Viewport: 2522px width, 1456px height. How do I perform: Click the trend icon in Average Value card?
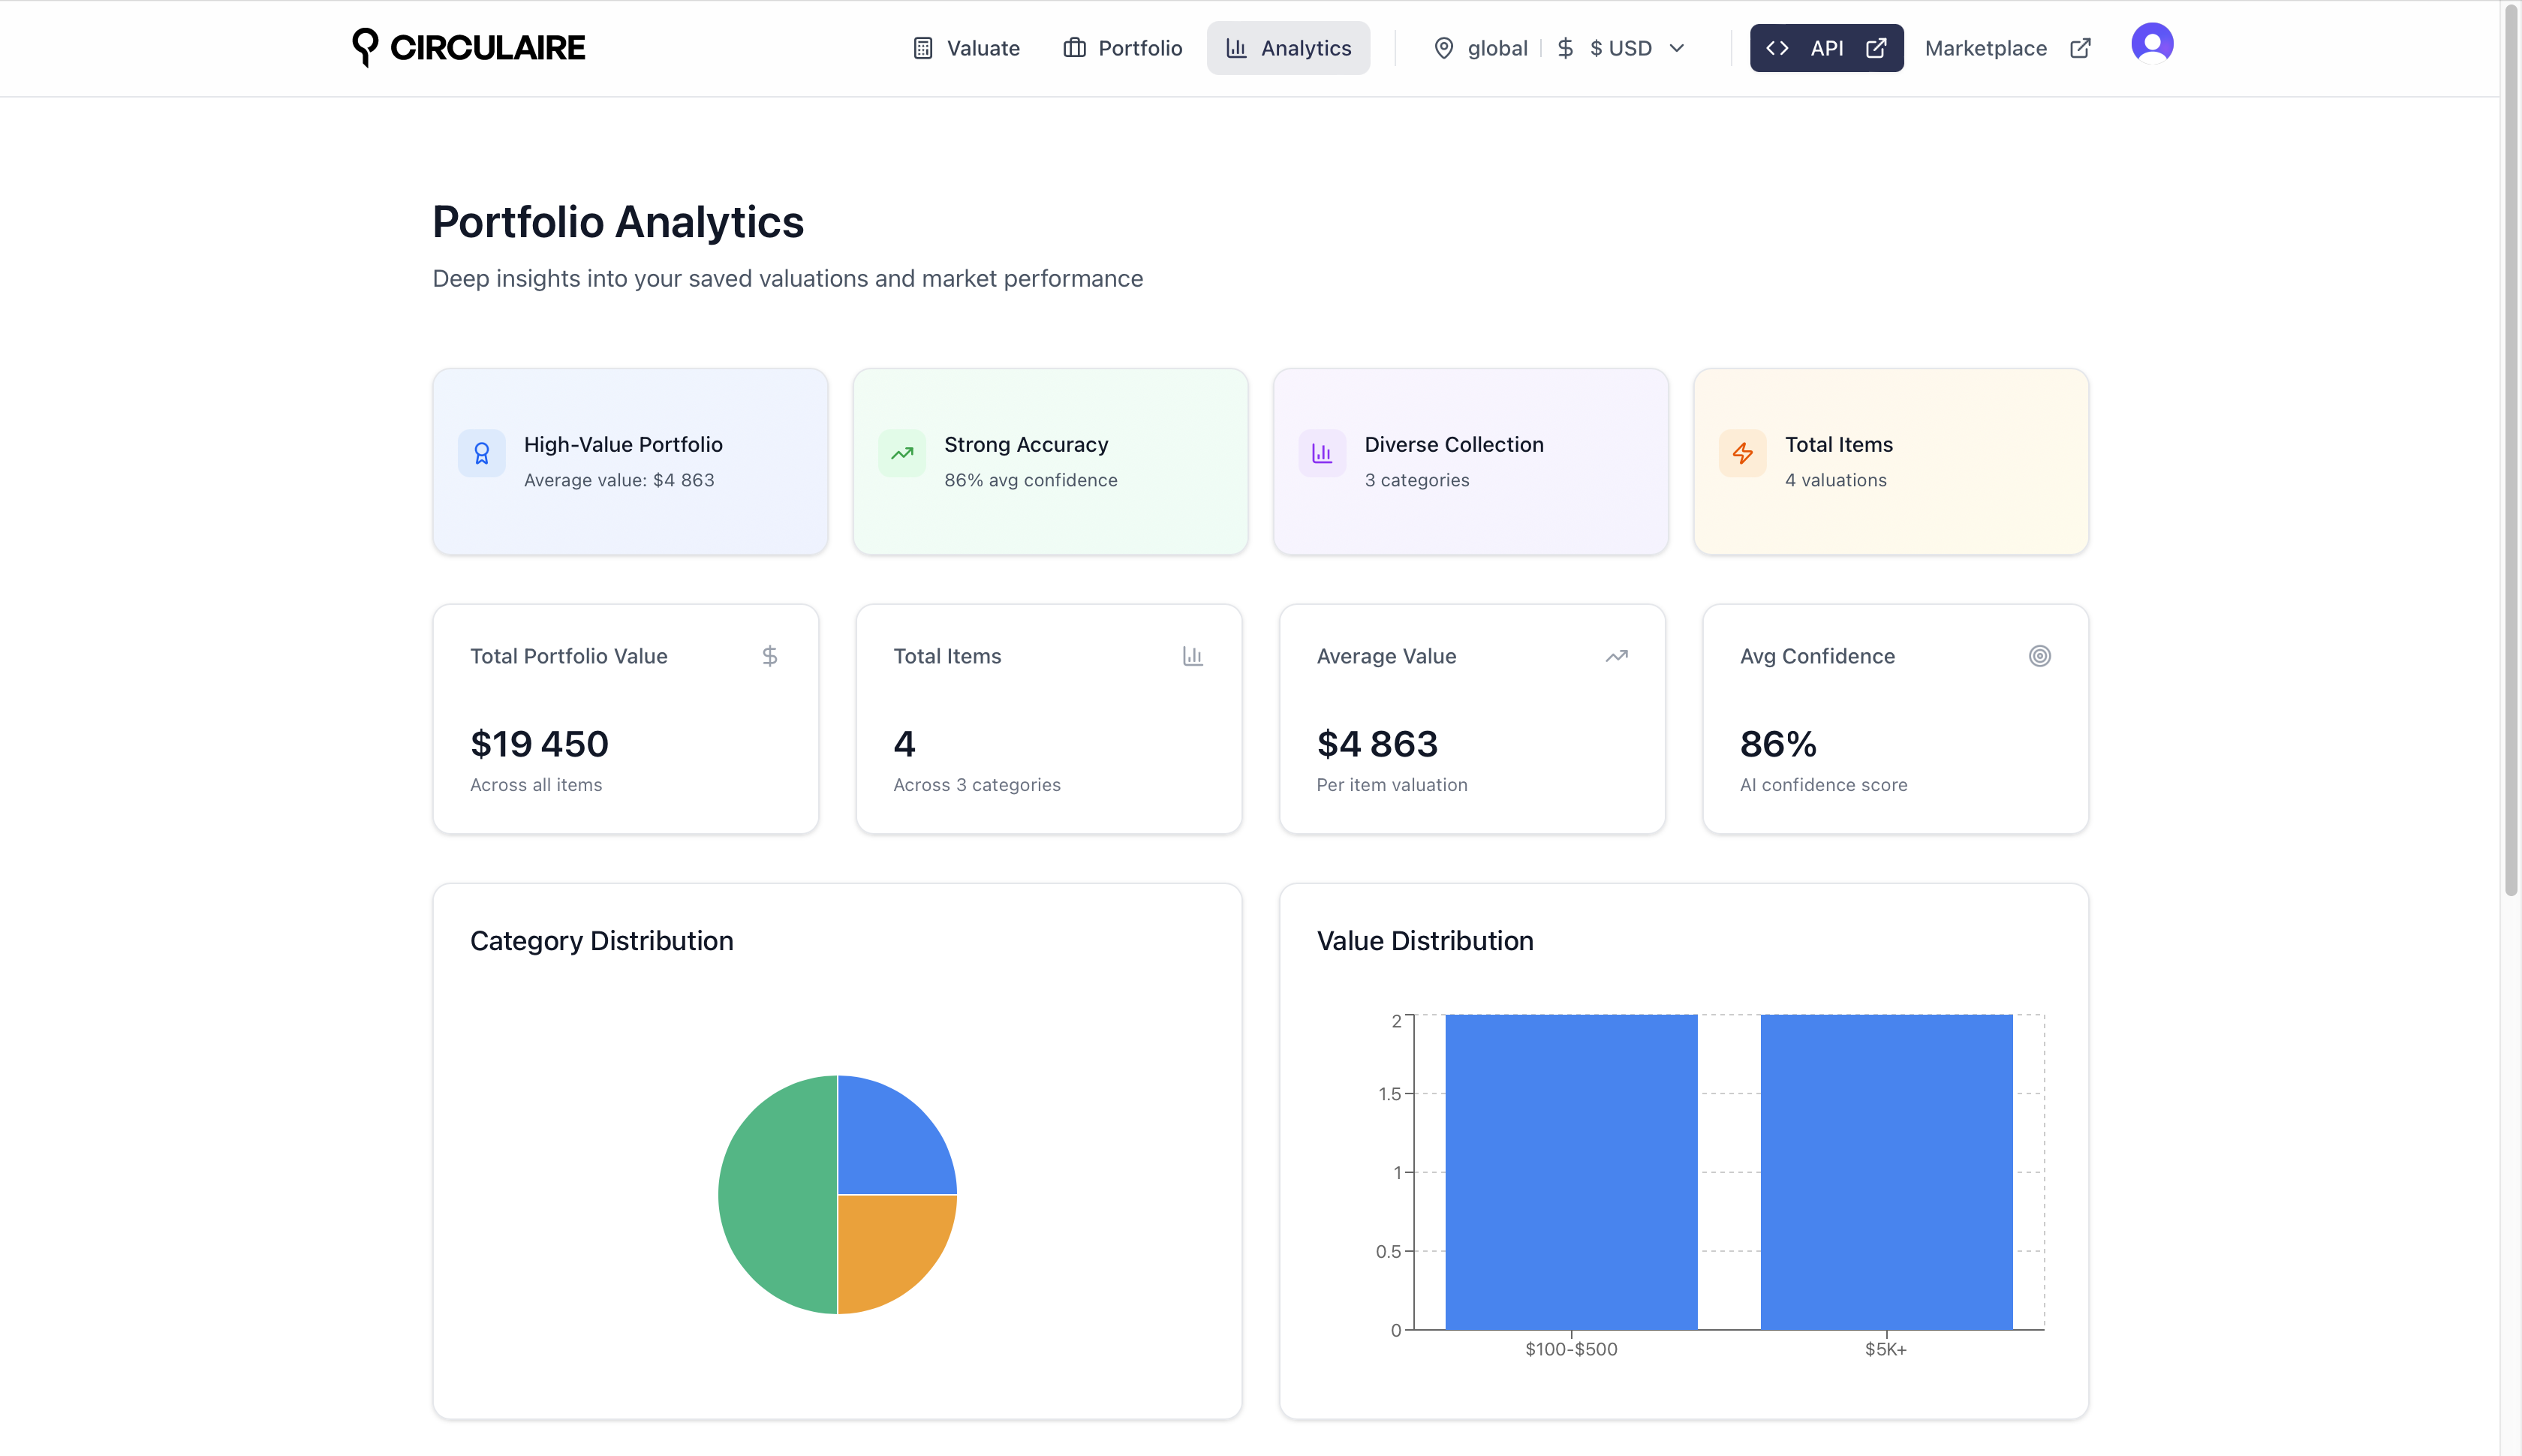[x=1616, y=656]
